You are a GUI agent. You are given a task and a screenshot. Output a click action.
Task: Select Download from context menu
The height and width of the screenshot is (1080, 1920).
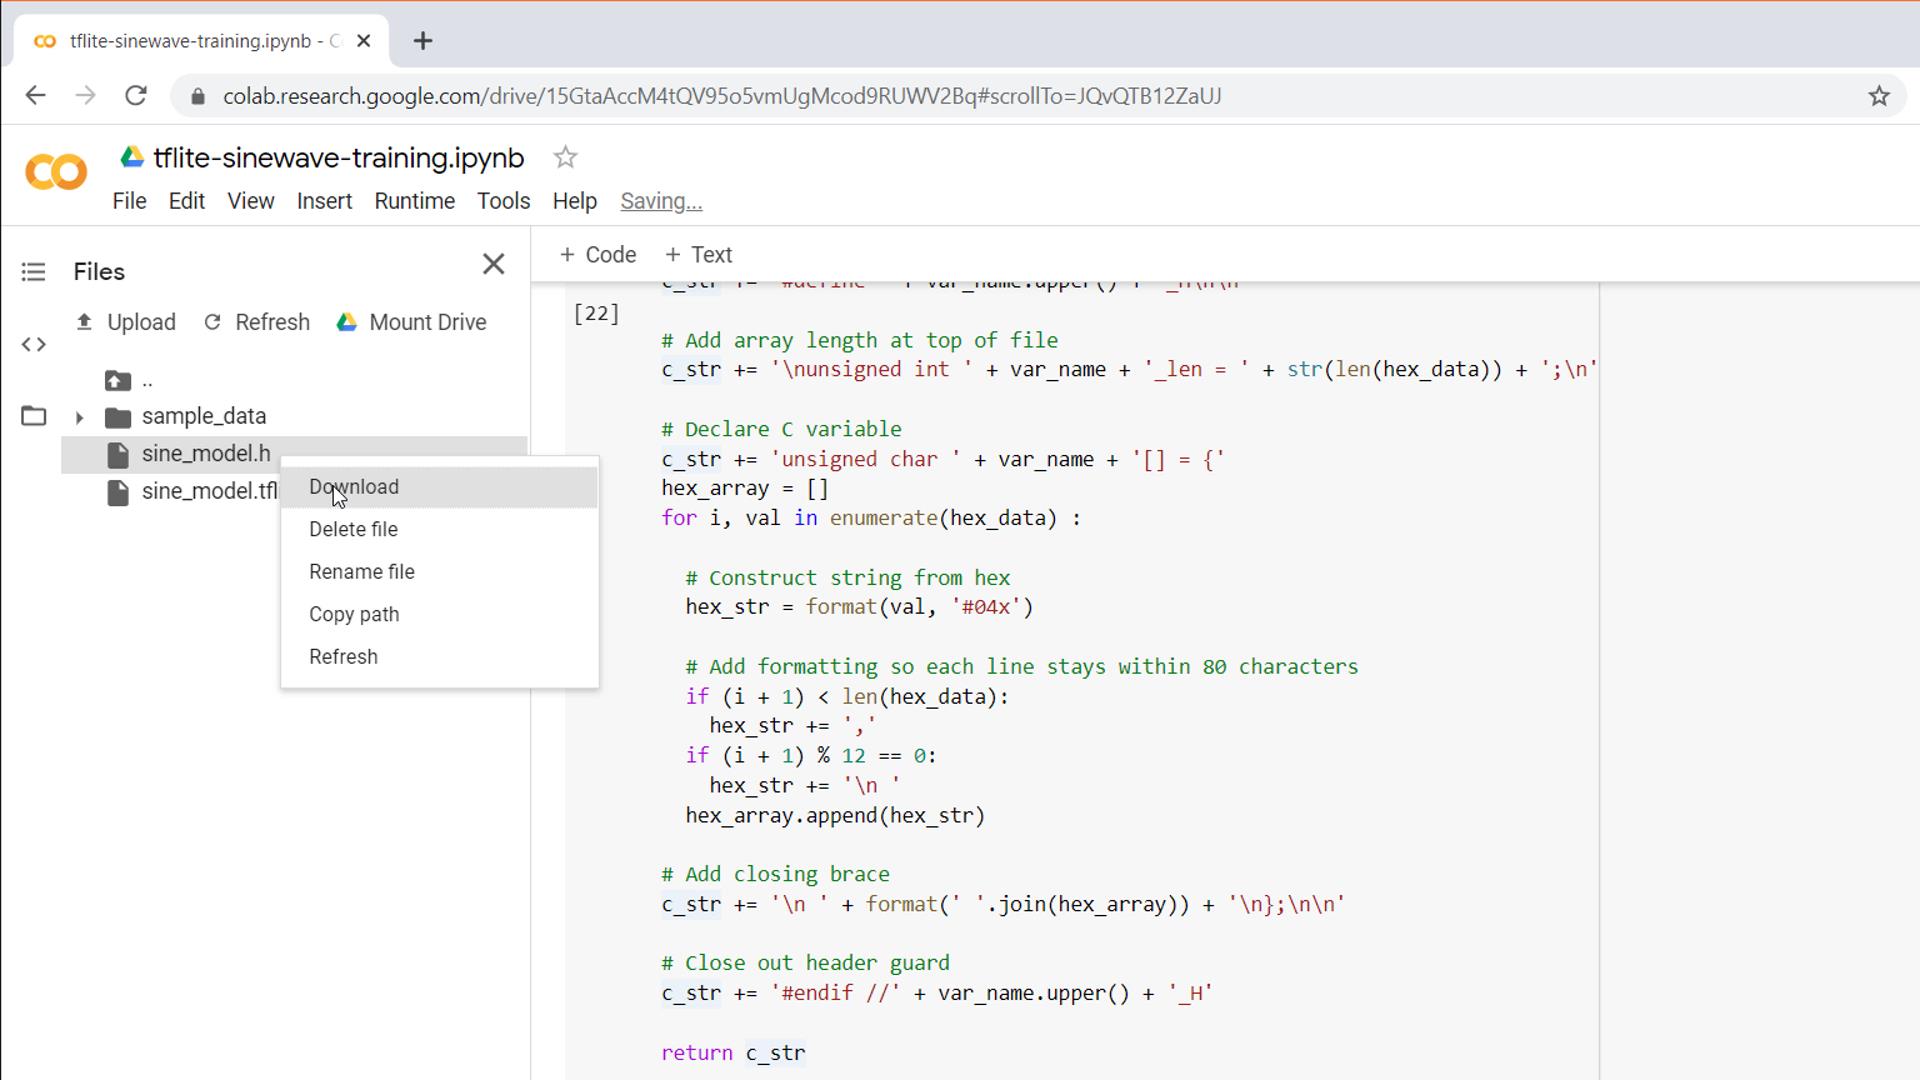(x=353, y=487)
